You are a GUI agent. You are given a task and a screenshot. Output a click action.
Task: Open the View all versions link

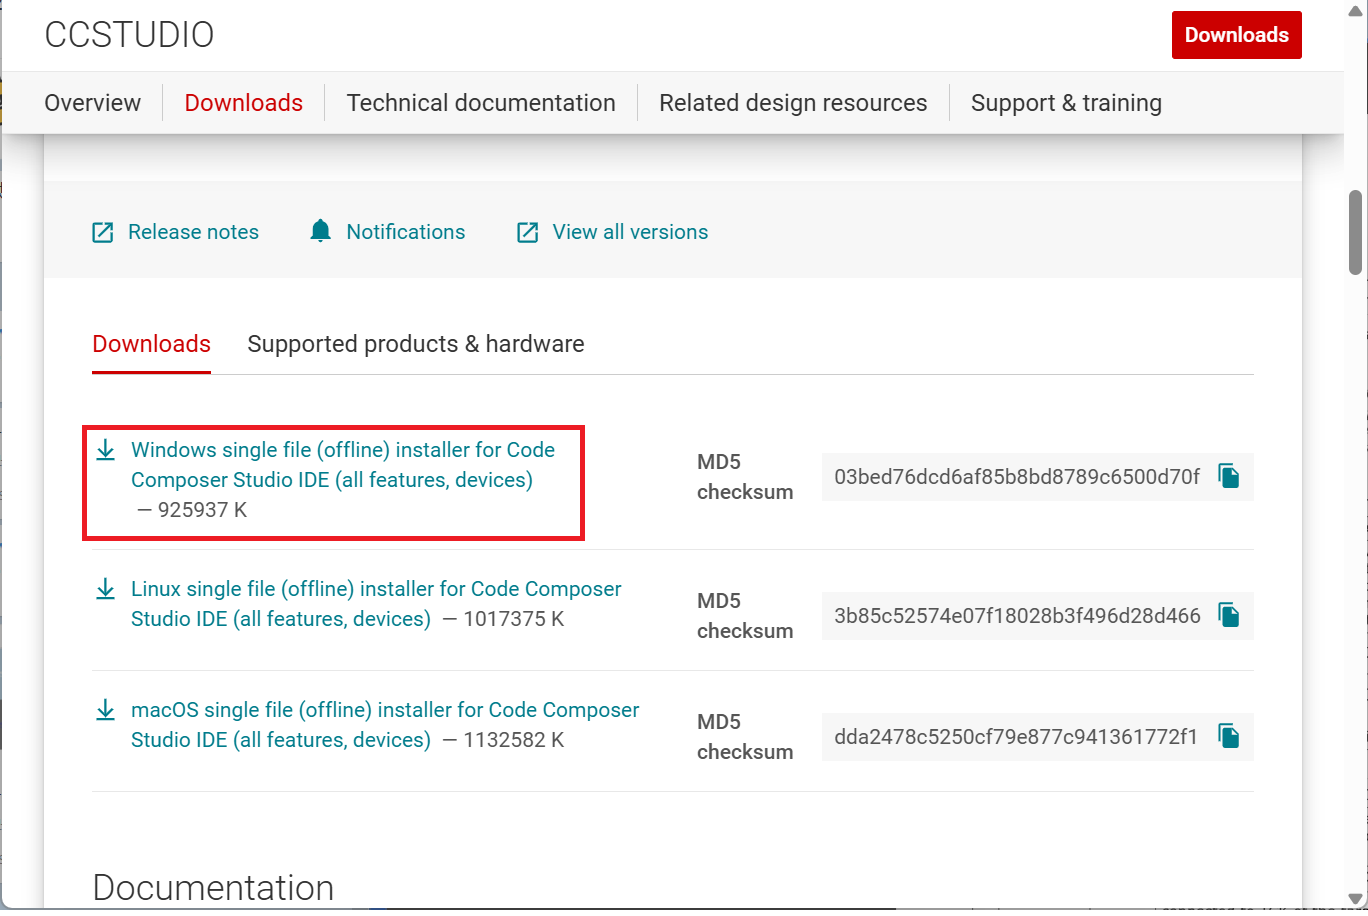[630, 232]
